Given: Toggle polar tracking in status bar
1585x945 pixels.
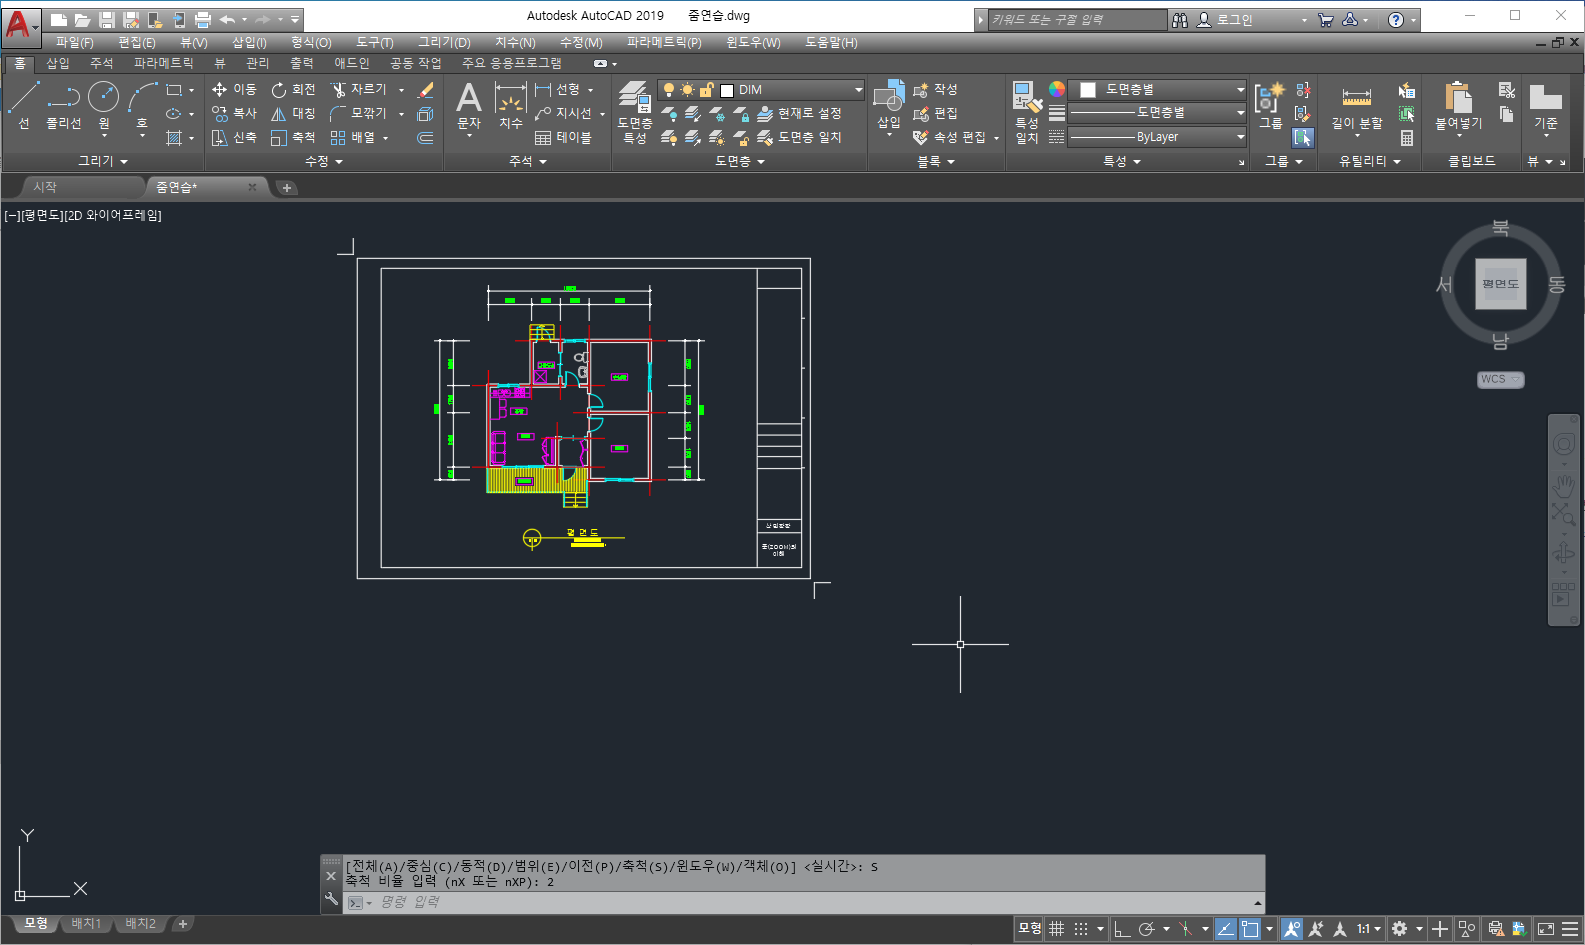Looking at the screenshot, I should coord(1147,929).
